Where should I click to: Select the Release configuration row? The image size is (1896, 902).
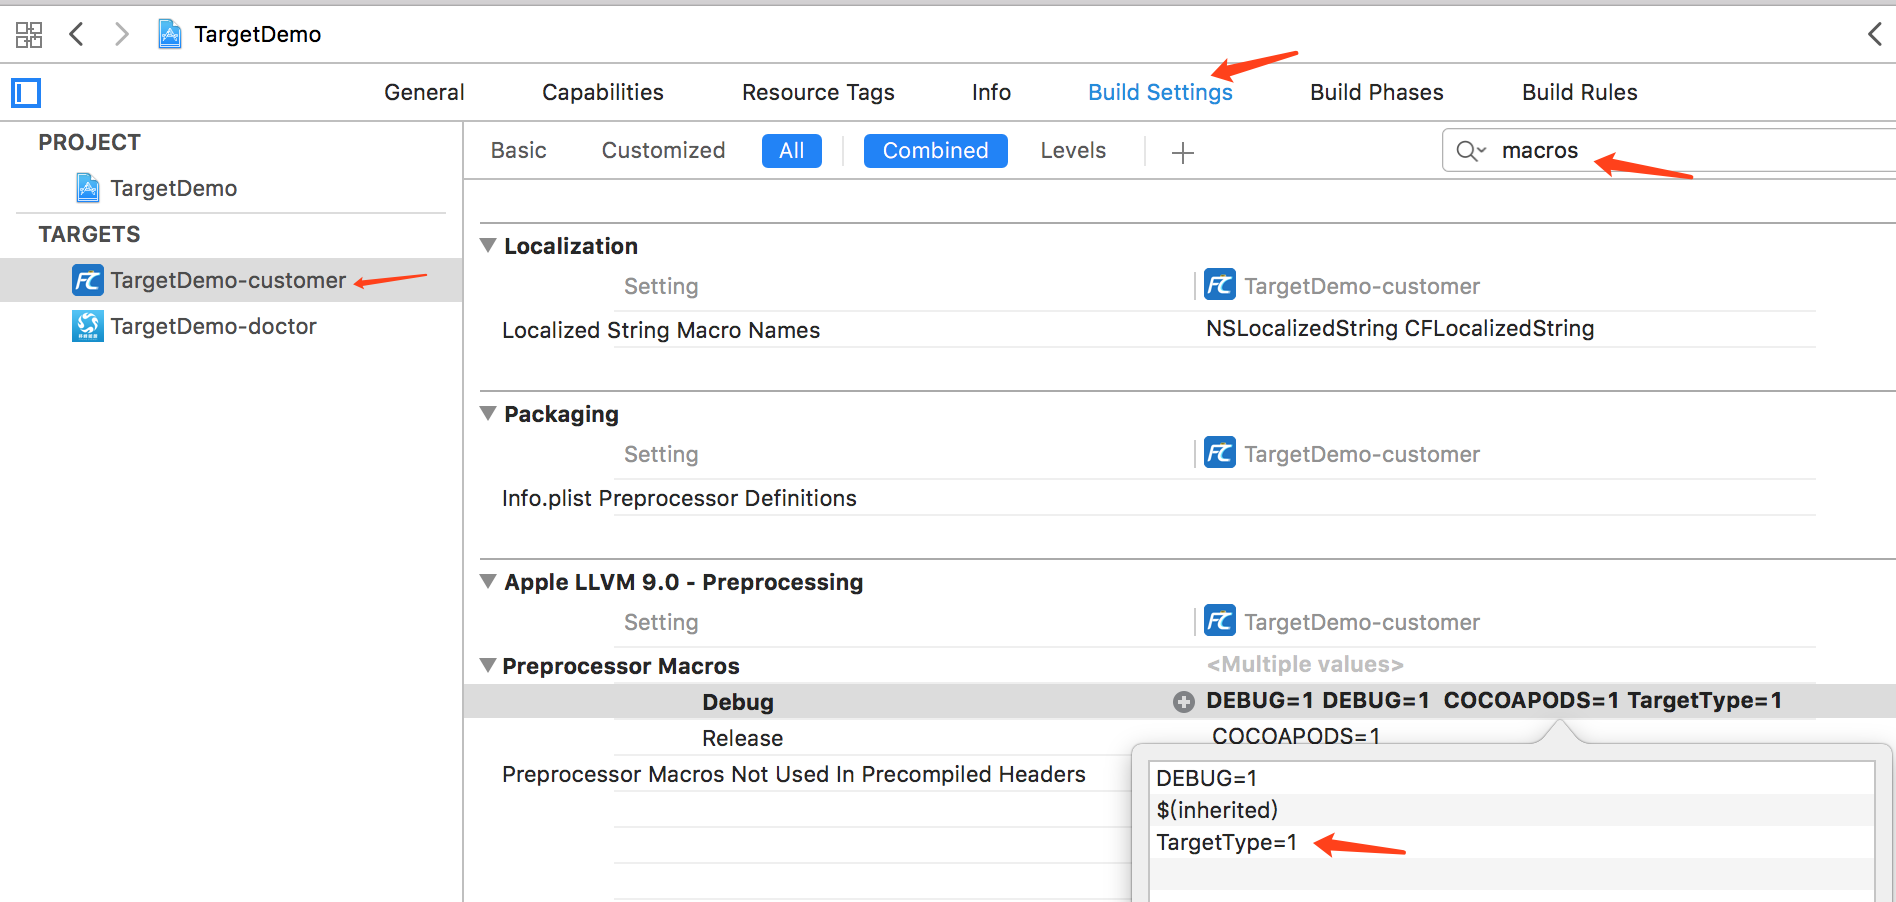(x=742, y=738)
